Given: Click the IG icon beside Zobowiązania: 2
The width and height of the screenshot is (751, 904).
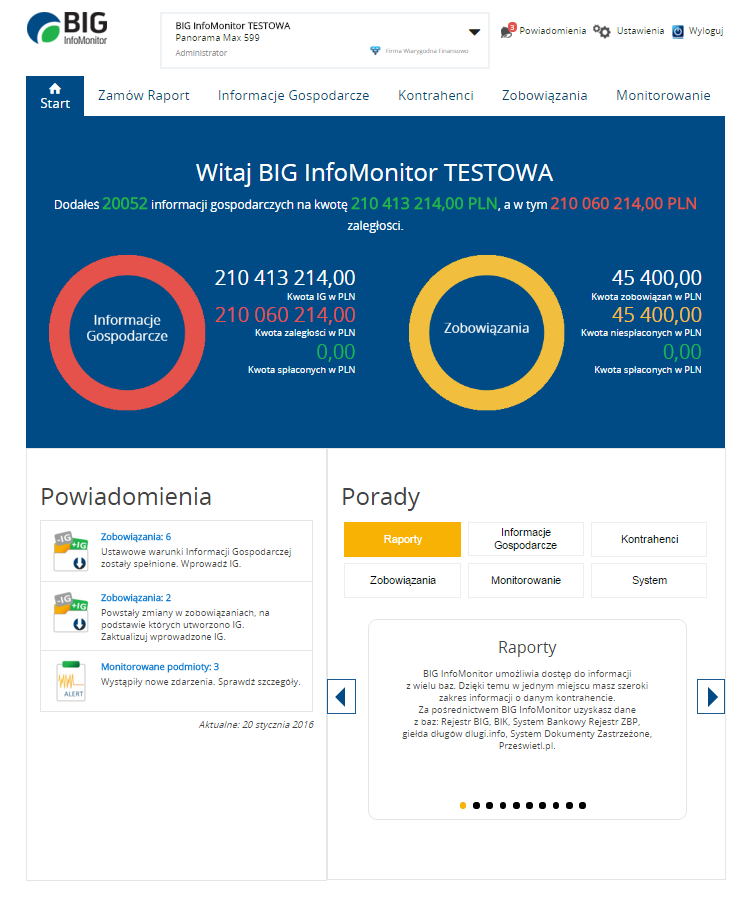Looking at the screenshot, I should [x=71, y=612].
